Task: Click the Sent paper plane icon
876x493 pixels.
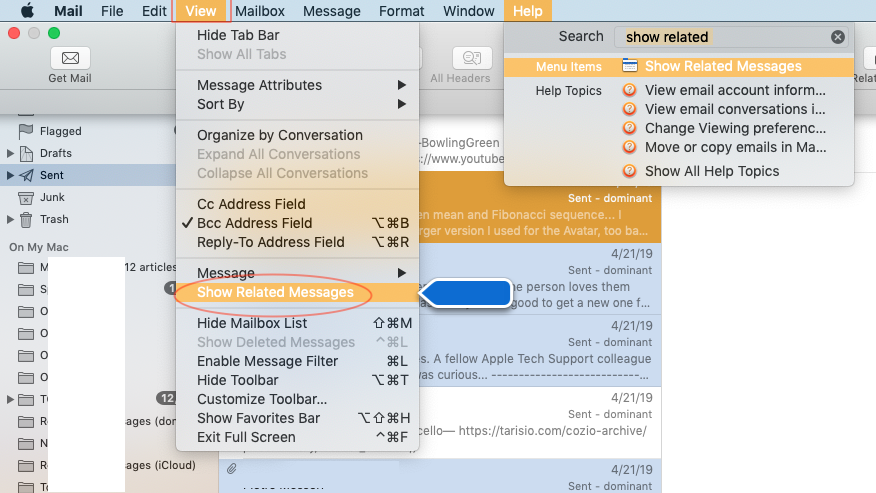Action: coord(26,176)
